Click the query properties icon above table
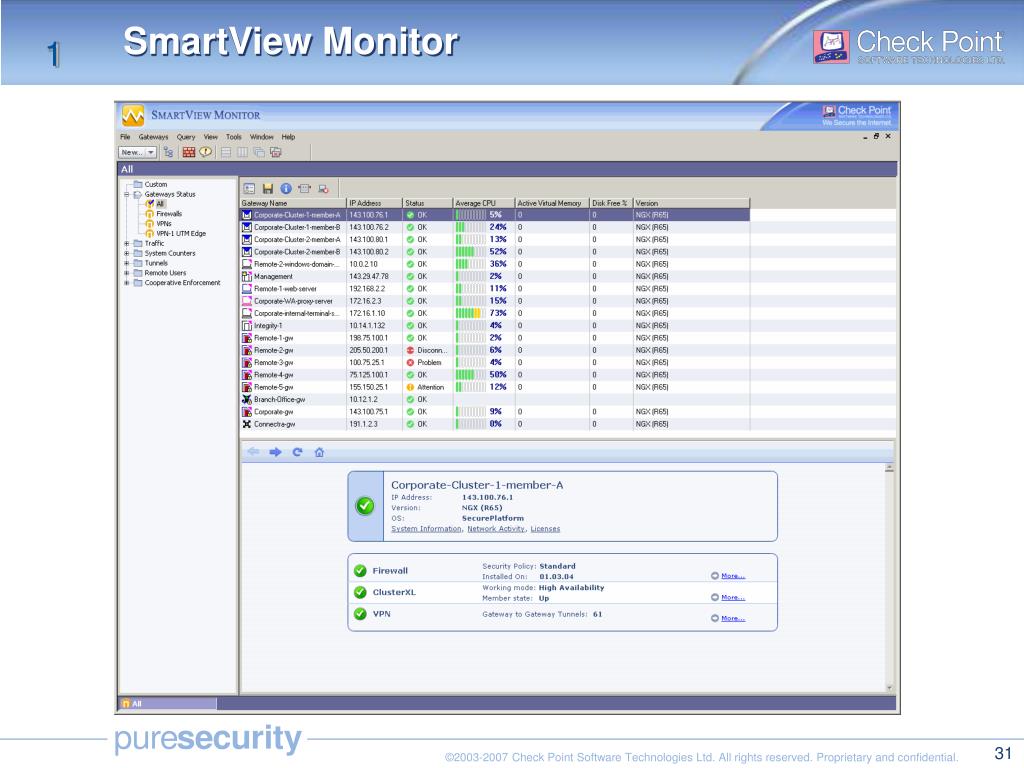The height and width of the screenshot is (768, 1024). tap(249, 189)
